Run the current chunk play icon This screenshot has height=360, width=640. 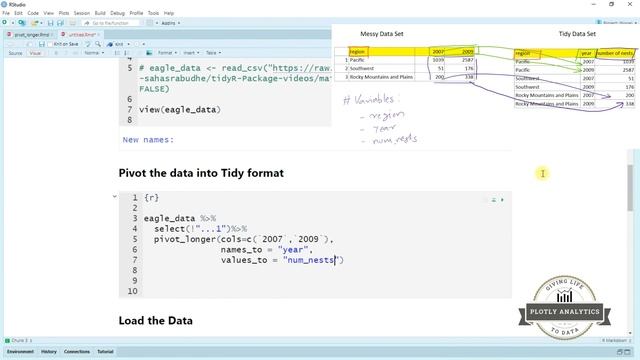[502, 200]
